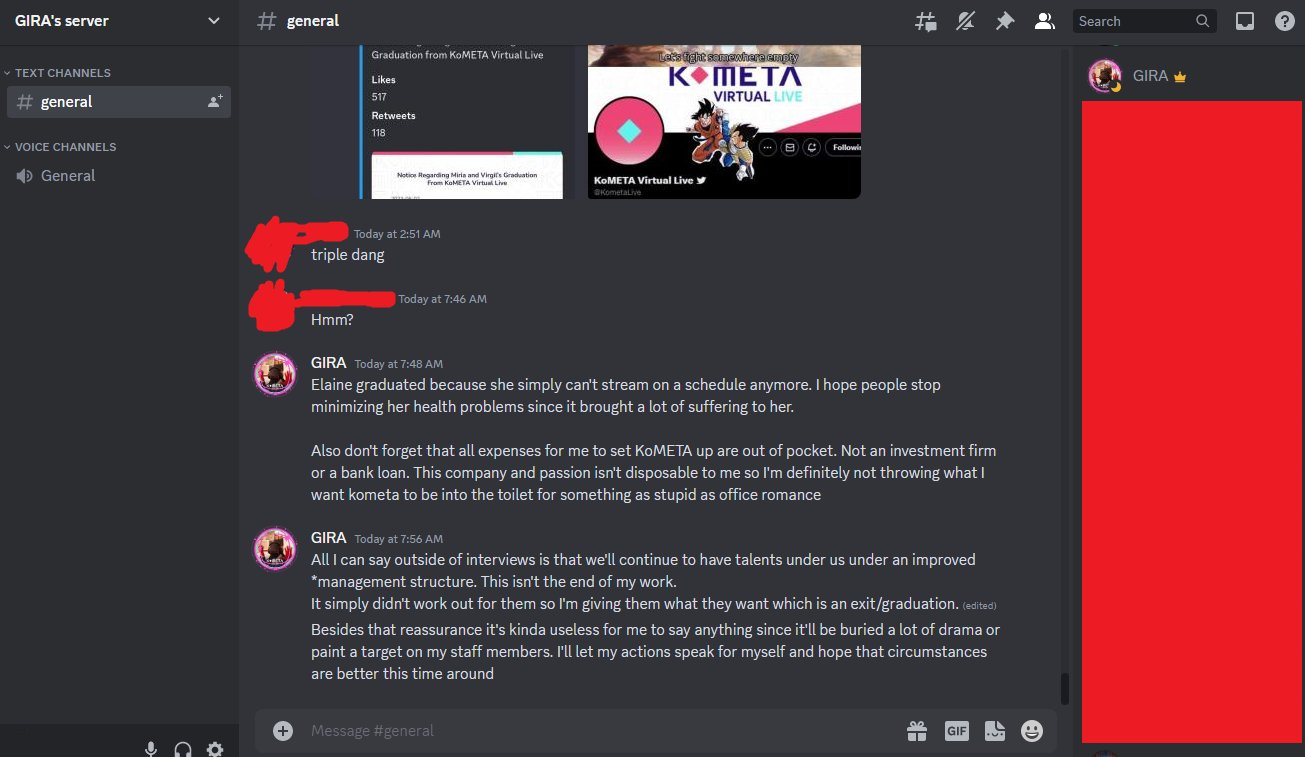This screenshot has width=1305, height=757.
Task: Open the help question mark icon
Action: pos(1284,21)
